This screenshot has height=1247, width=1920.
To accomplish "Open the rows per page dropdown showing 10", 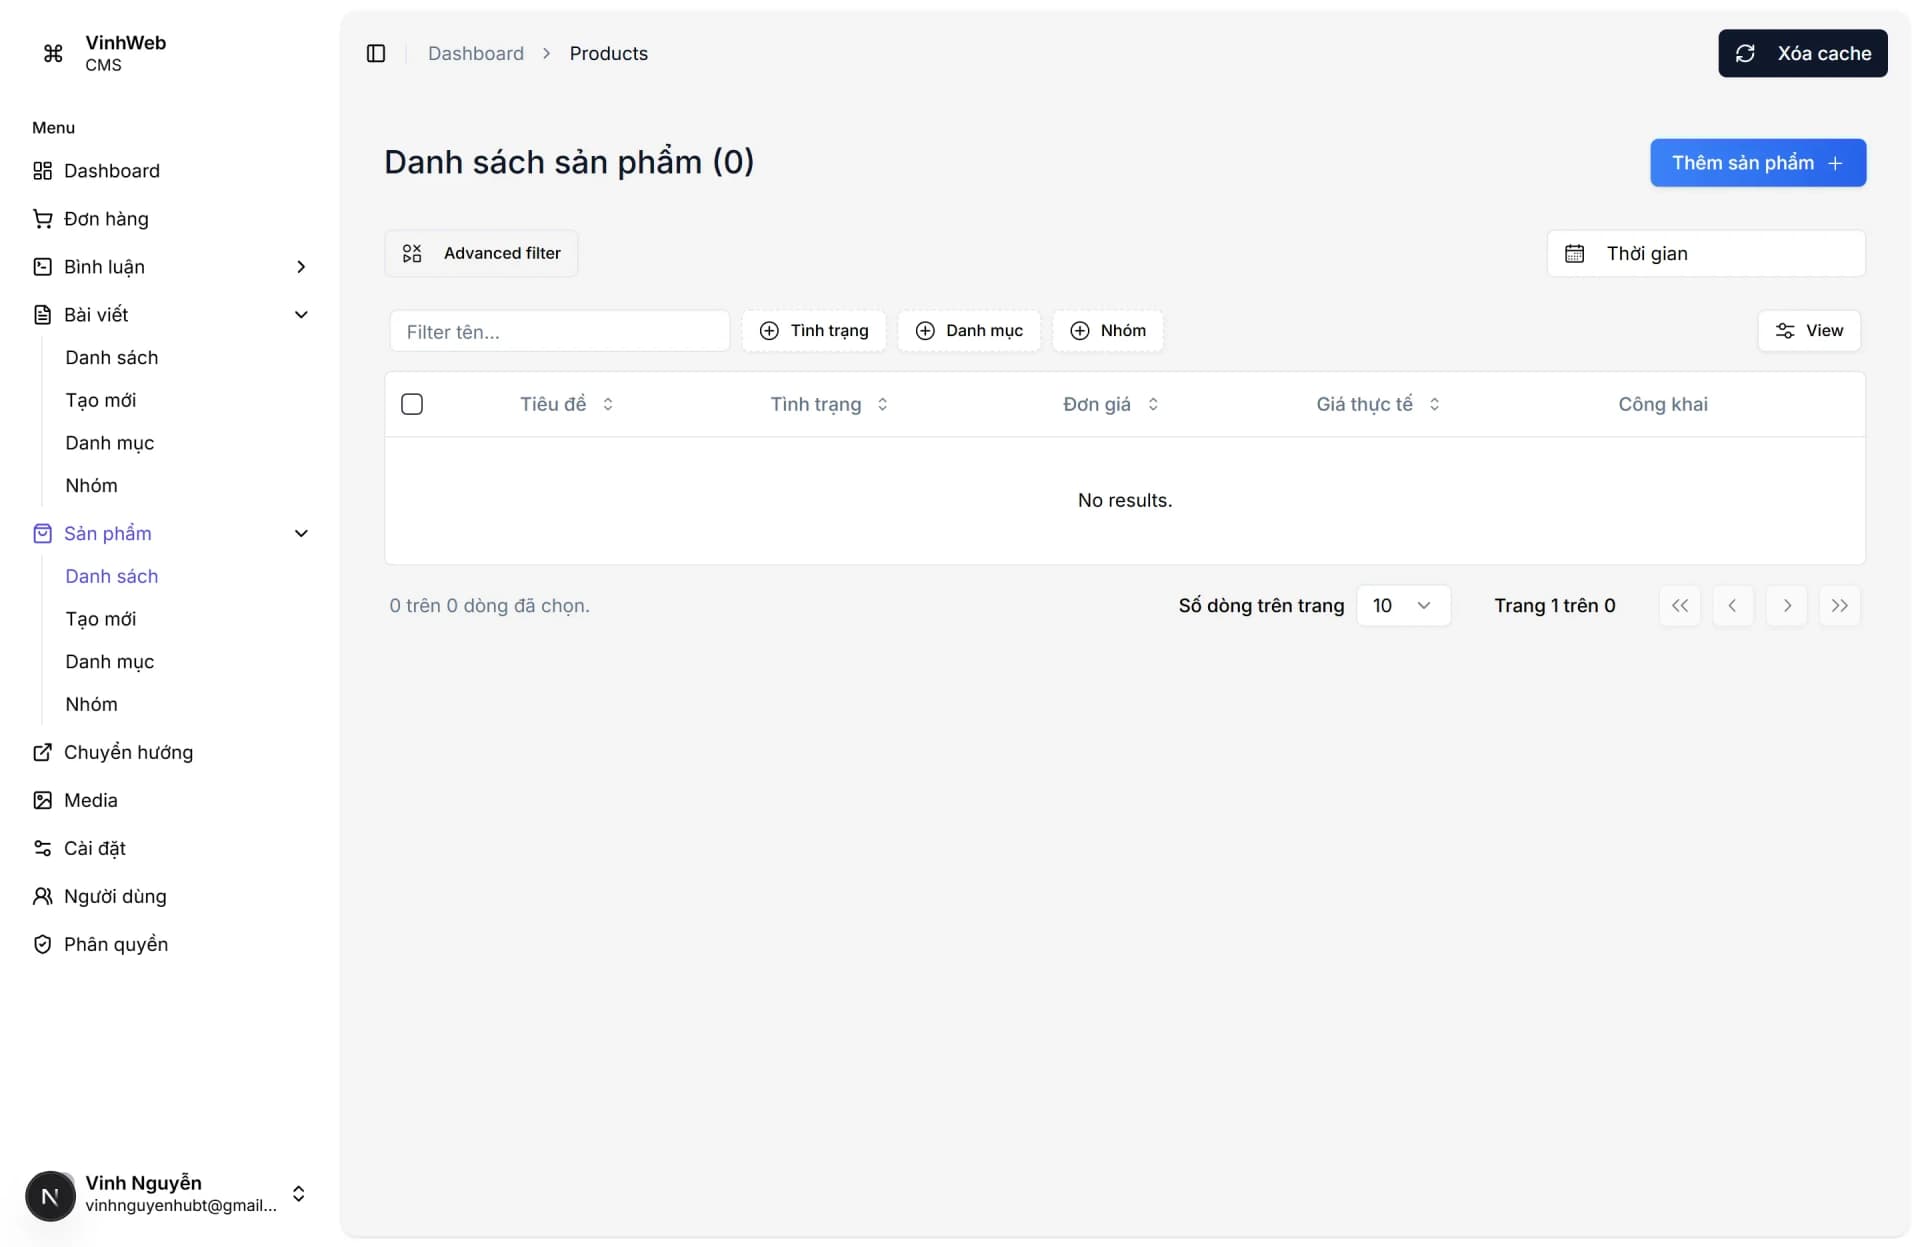I will (x=1402, y=605).
